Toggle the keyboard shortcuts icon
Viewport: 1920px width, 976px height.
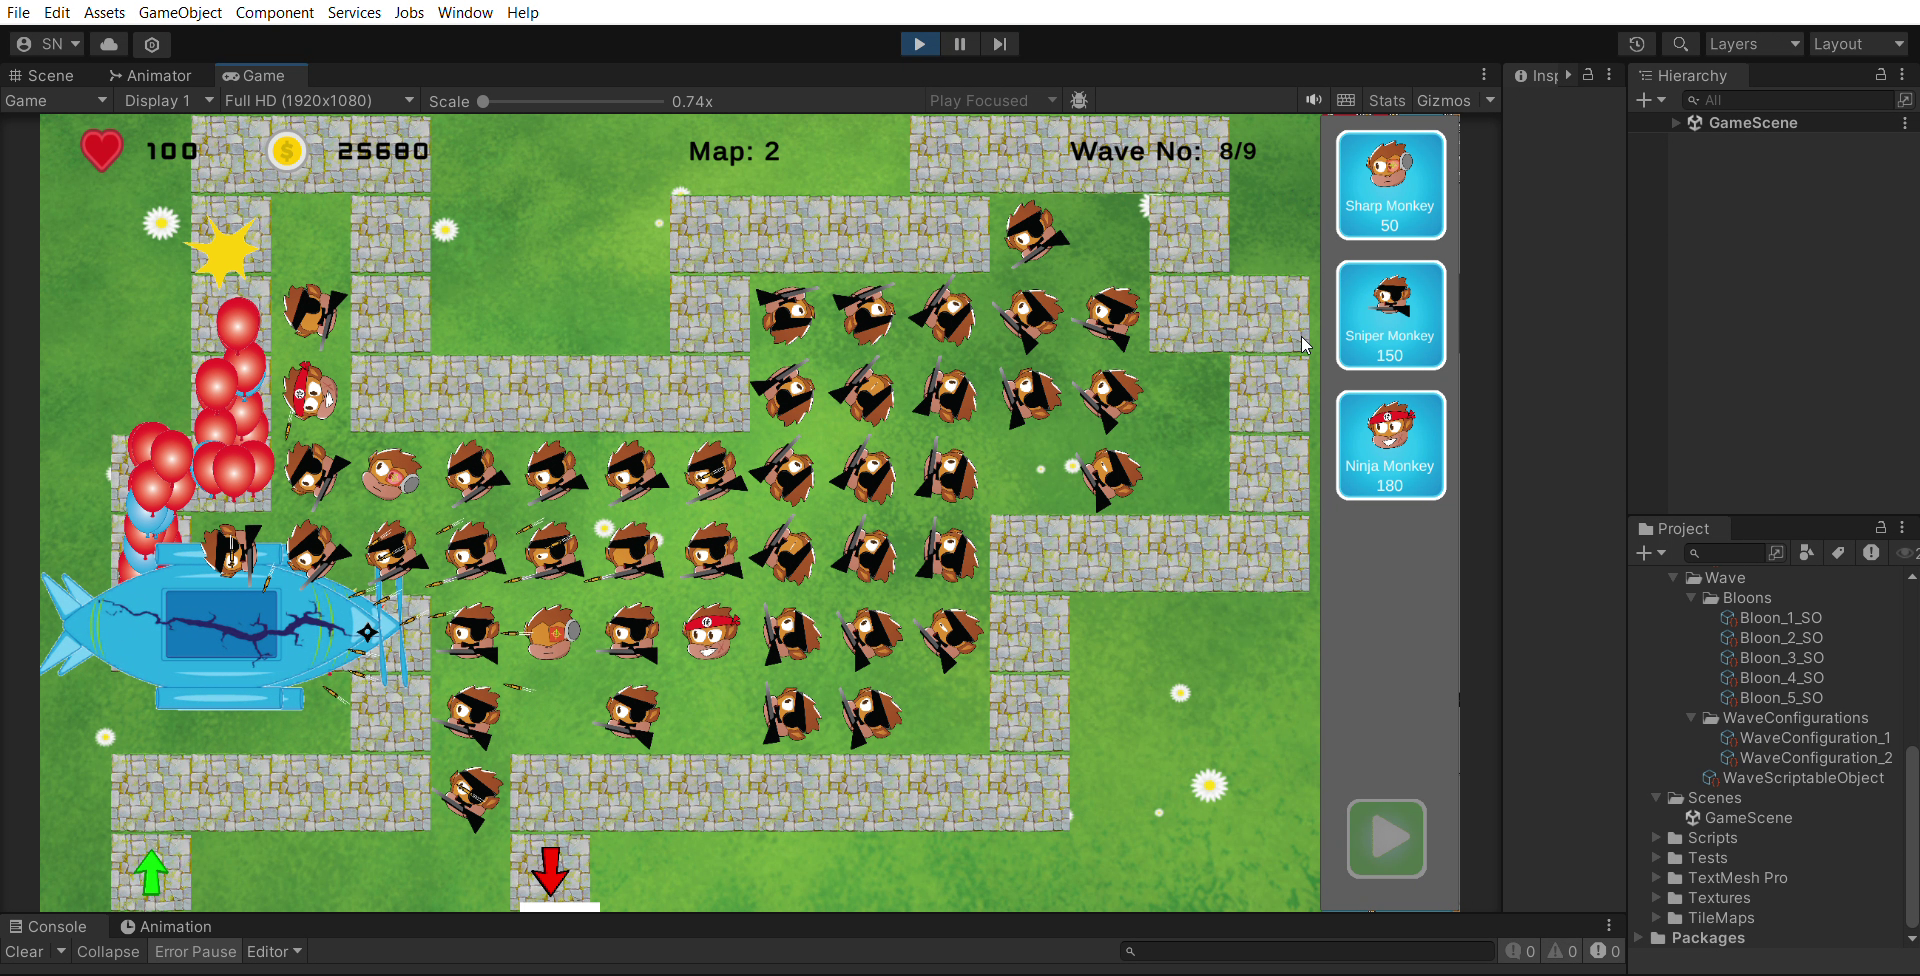[x=1346, y=100]
